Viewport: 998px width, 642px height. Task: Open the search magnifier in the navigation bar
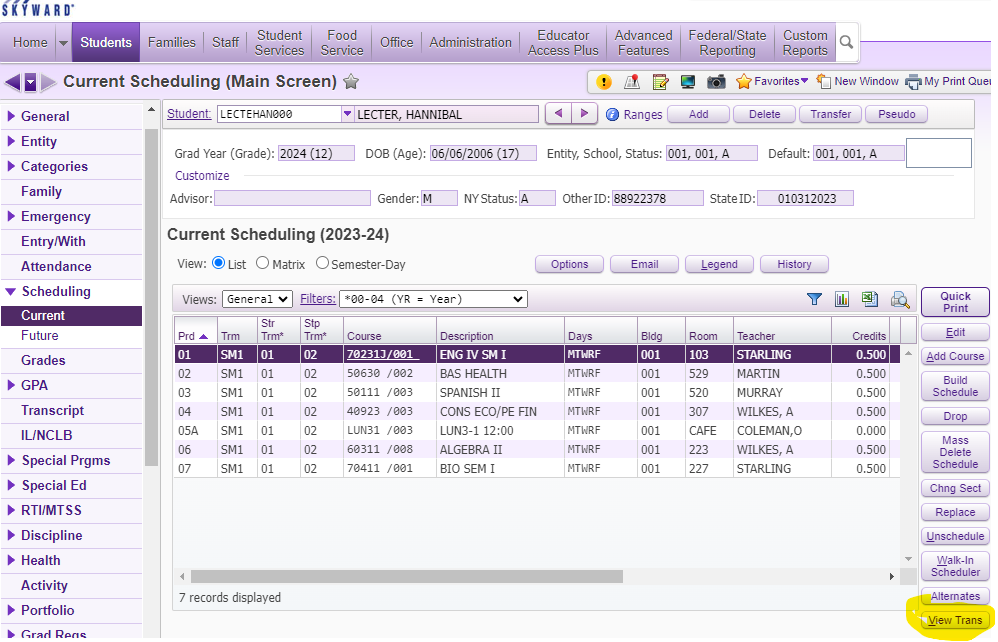[846, 42]
